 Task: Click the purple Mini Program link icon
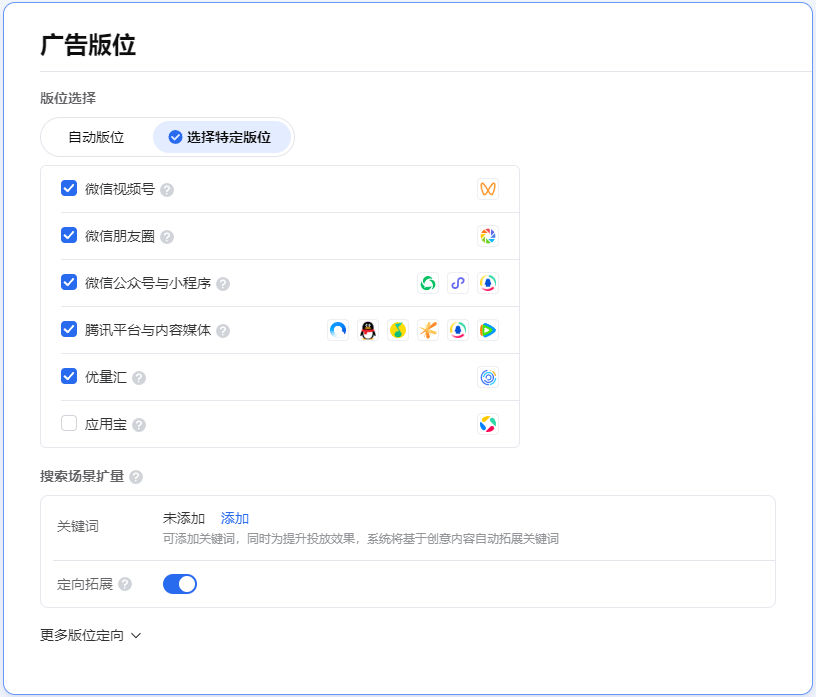coord(458,283)
